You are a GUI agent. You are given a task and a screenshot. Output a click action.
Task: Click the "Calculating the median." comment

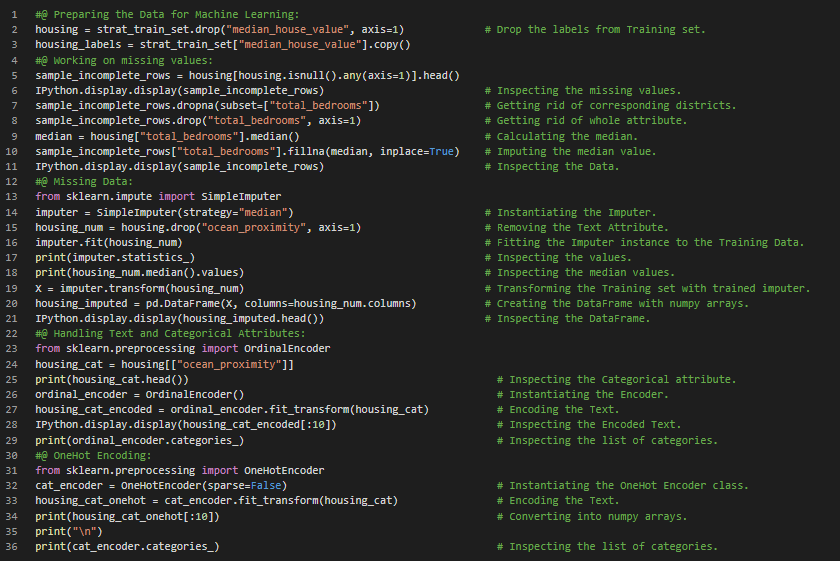coord(560,137)
